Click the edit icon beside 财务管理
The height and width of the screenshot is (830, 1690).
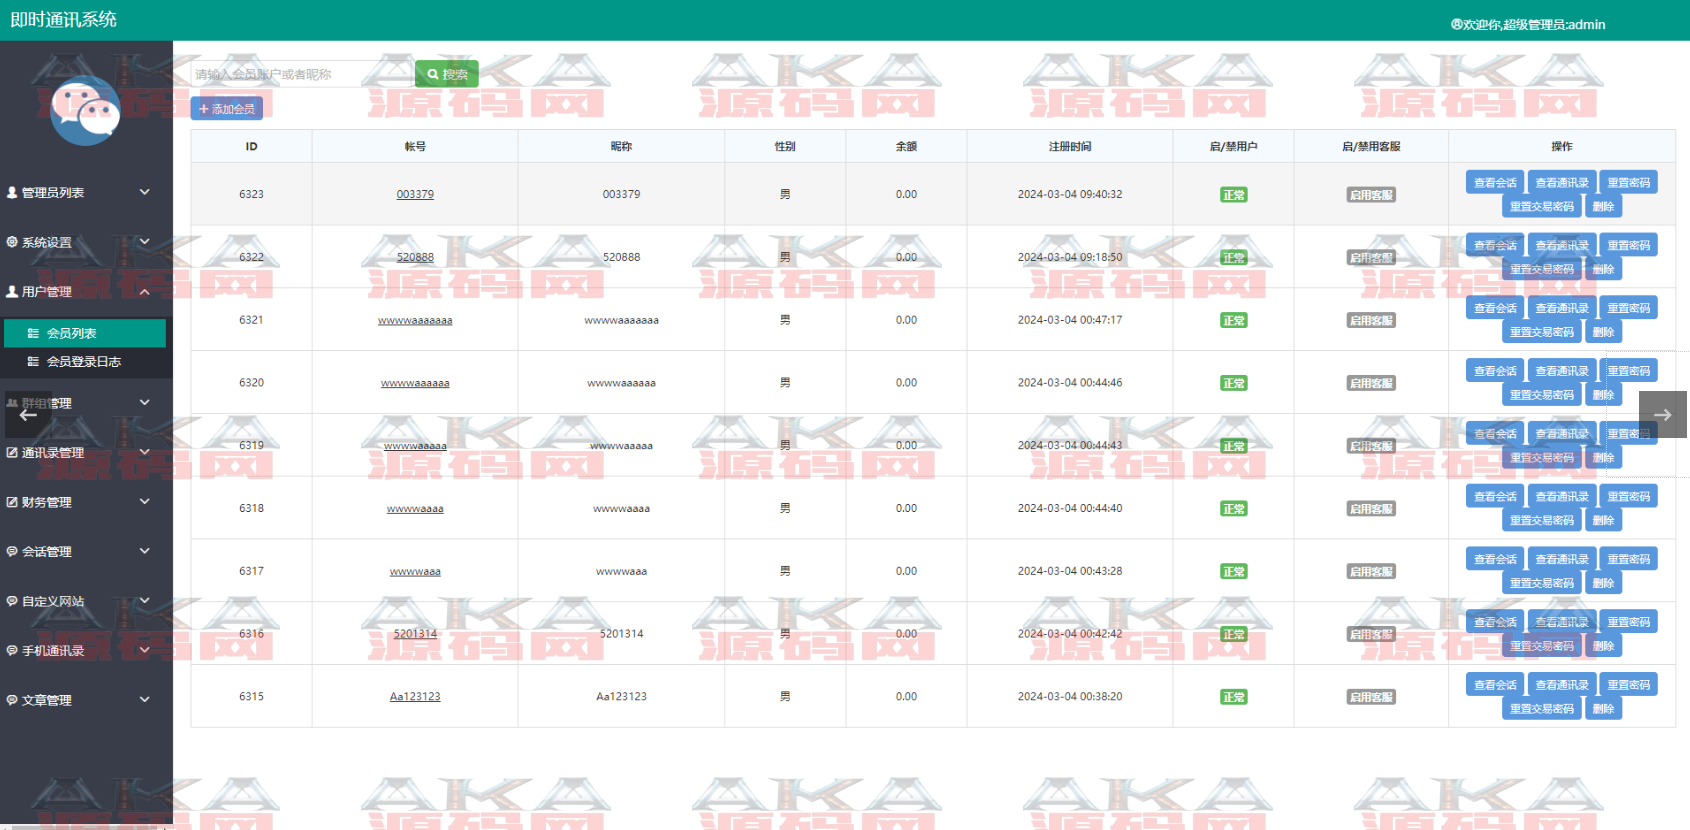(x=12, y=502)
